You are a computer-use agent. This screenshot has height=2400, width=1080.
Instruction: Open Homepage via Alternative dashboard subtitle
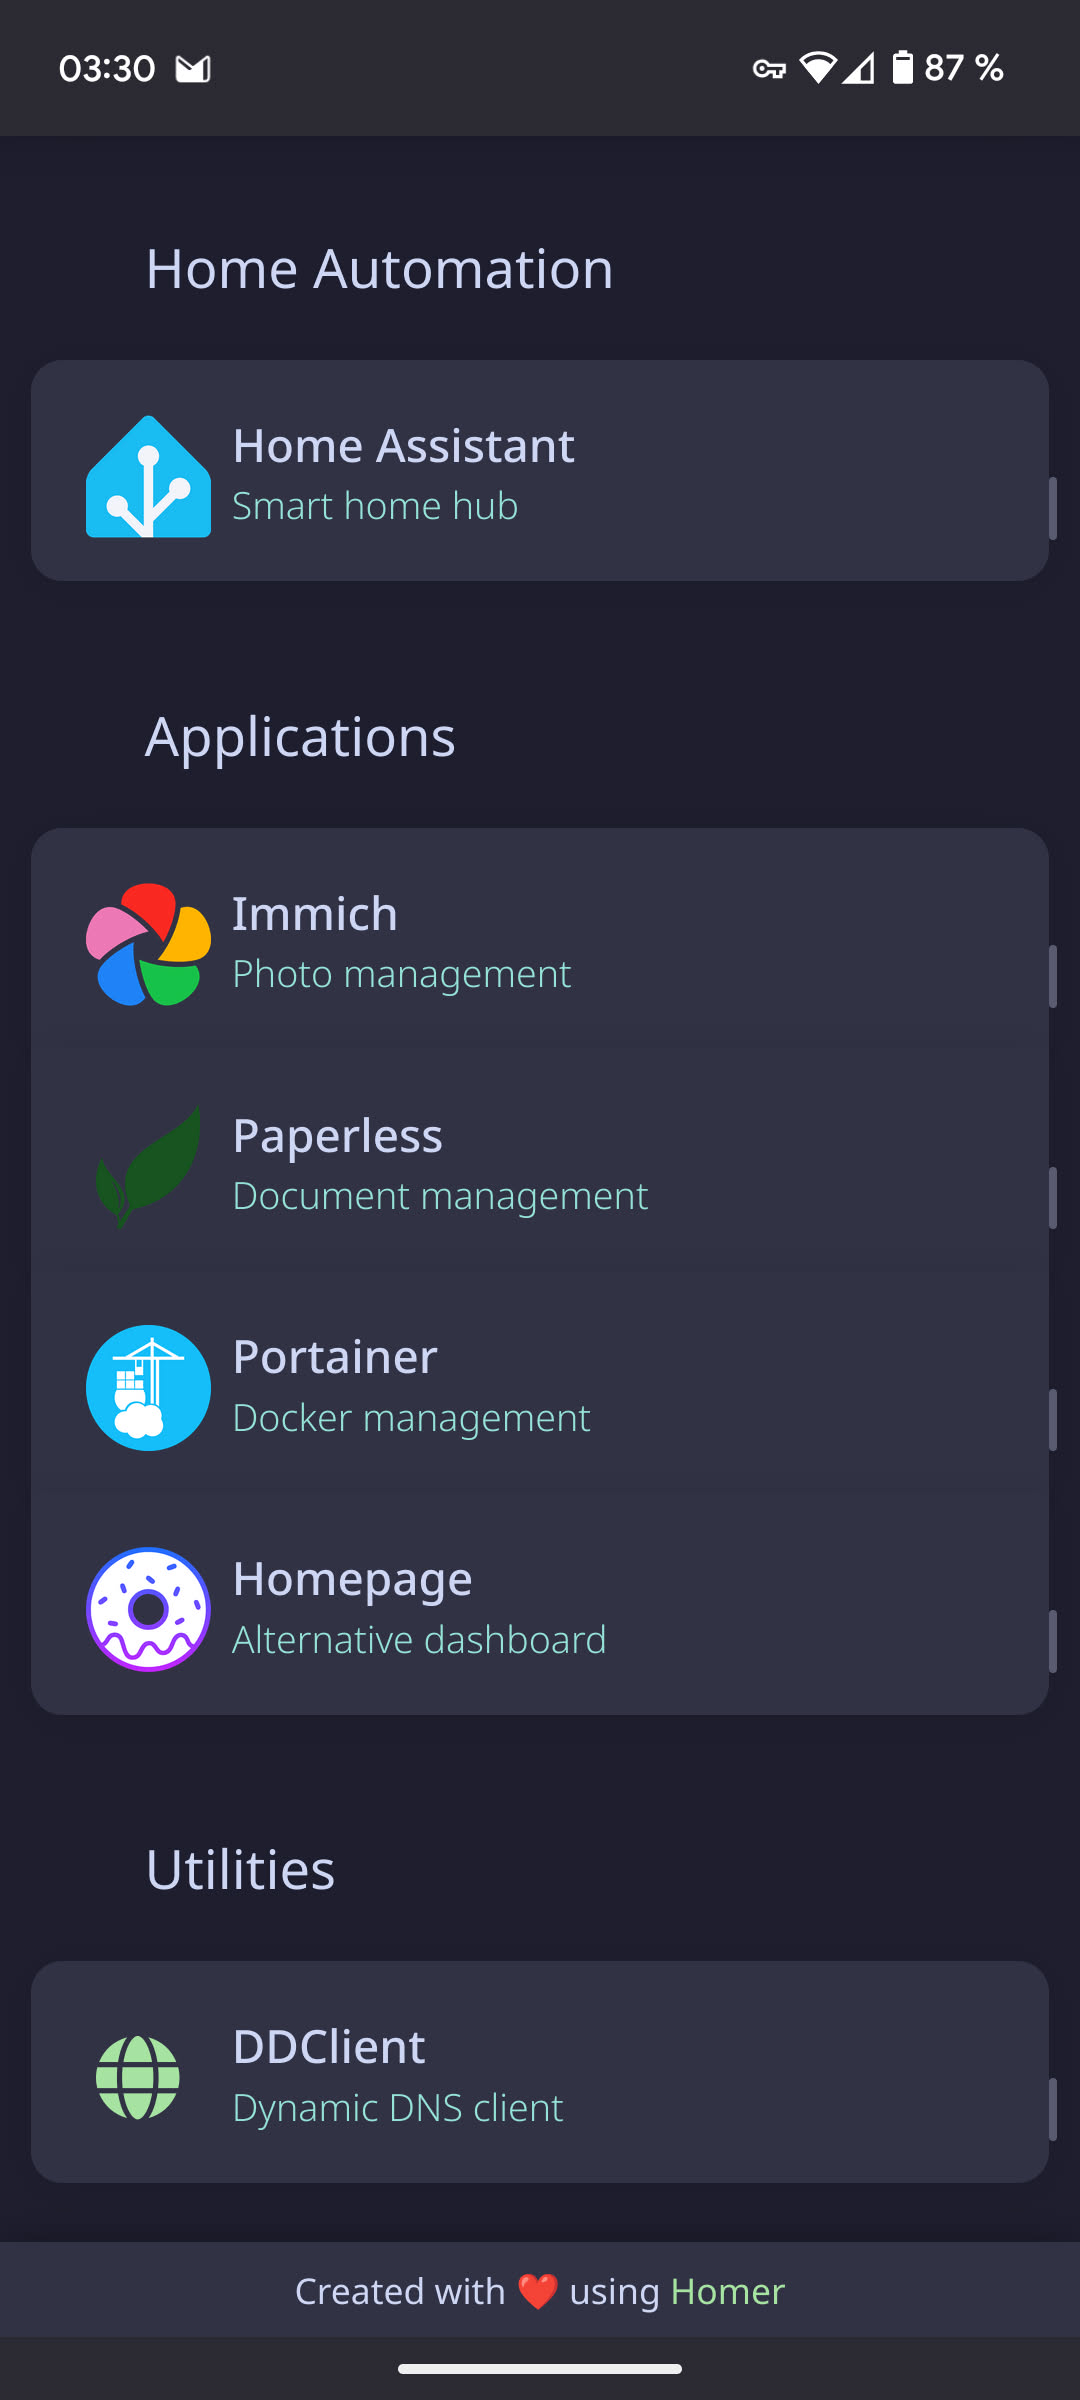(x=419, y=1640)
